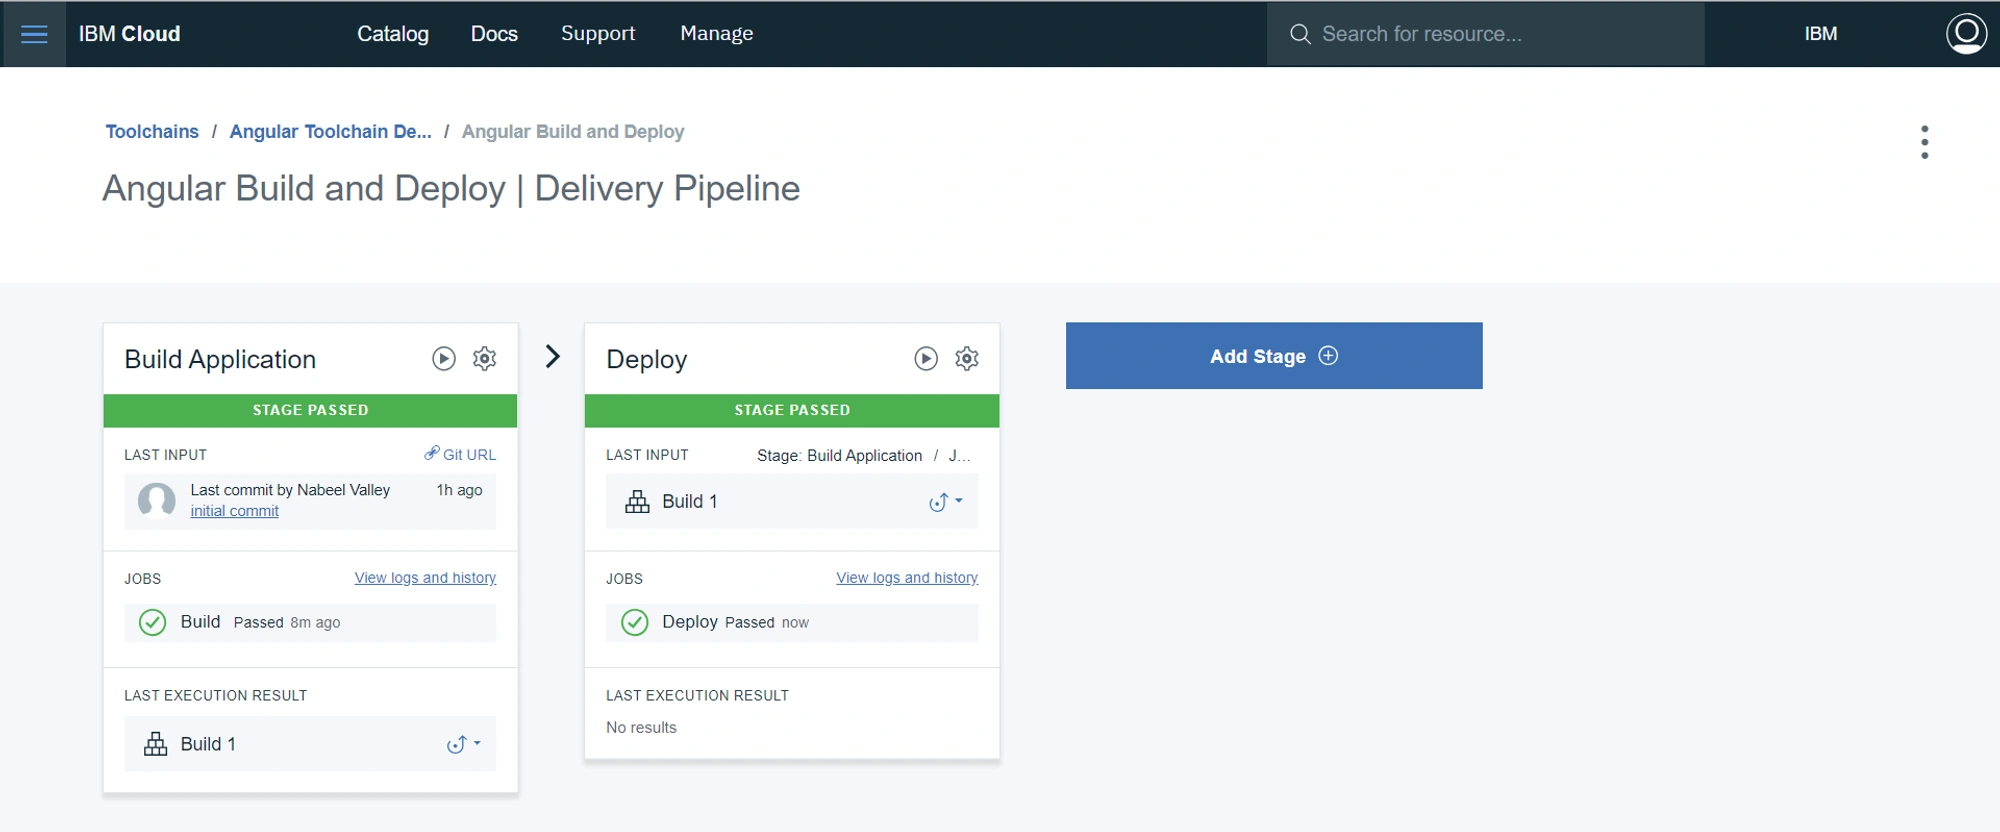
Task: View logs and history for Build Application
Action: (425, 578)
